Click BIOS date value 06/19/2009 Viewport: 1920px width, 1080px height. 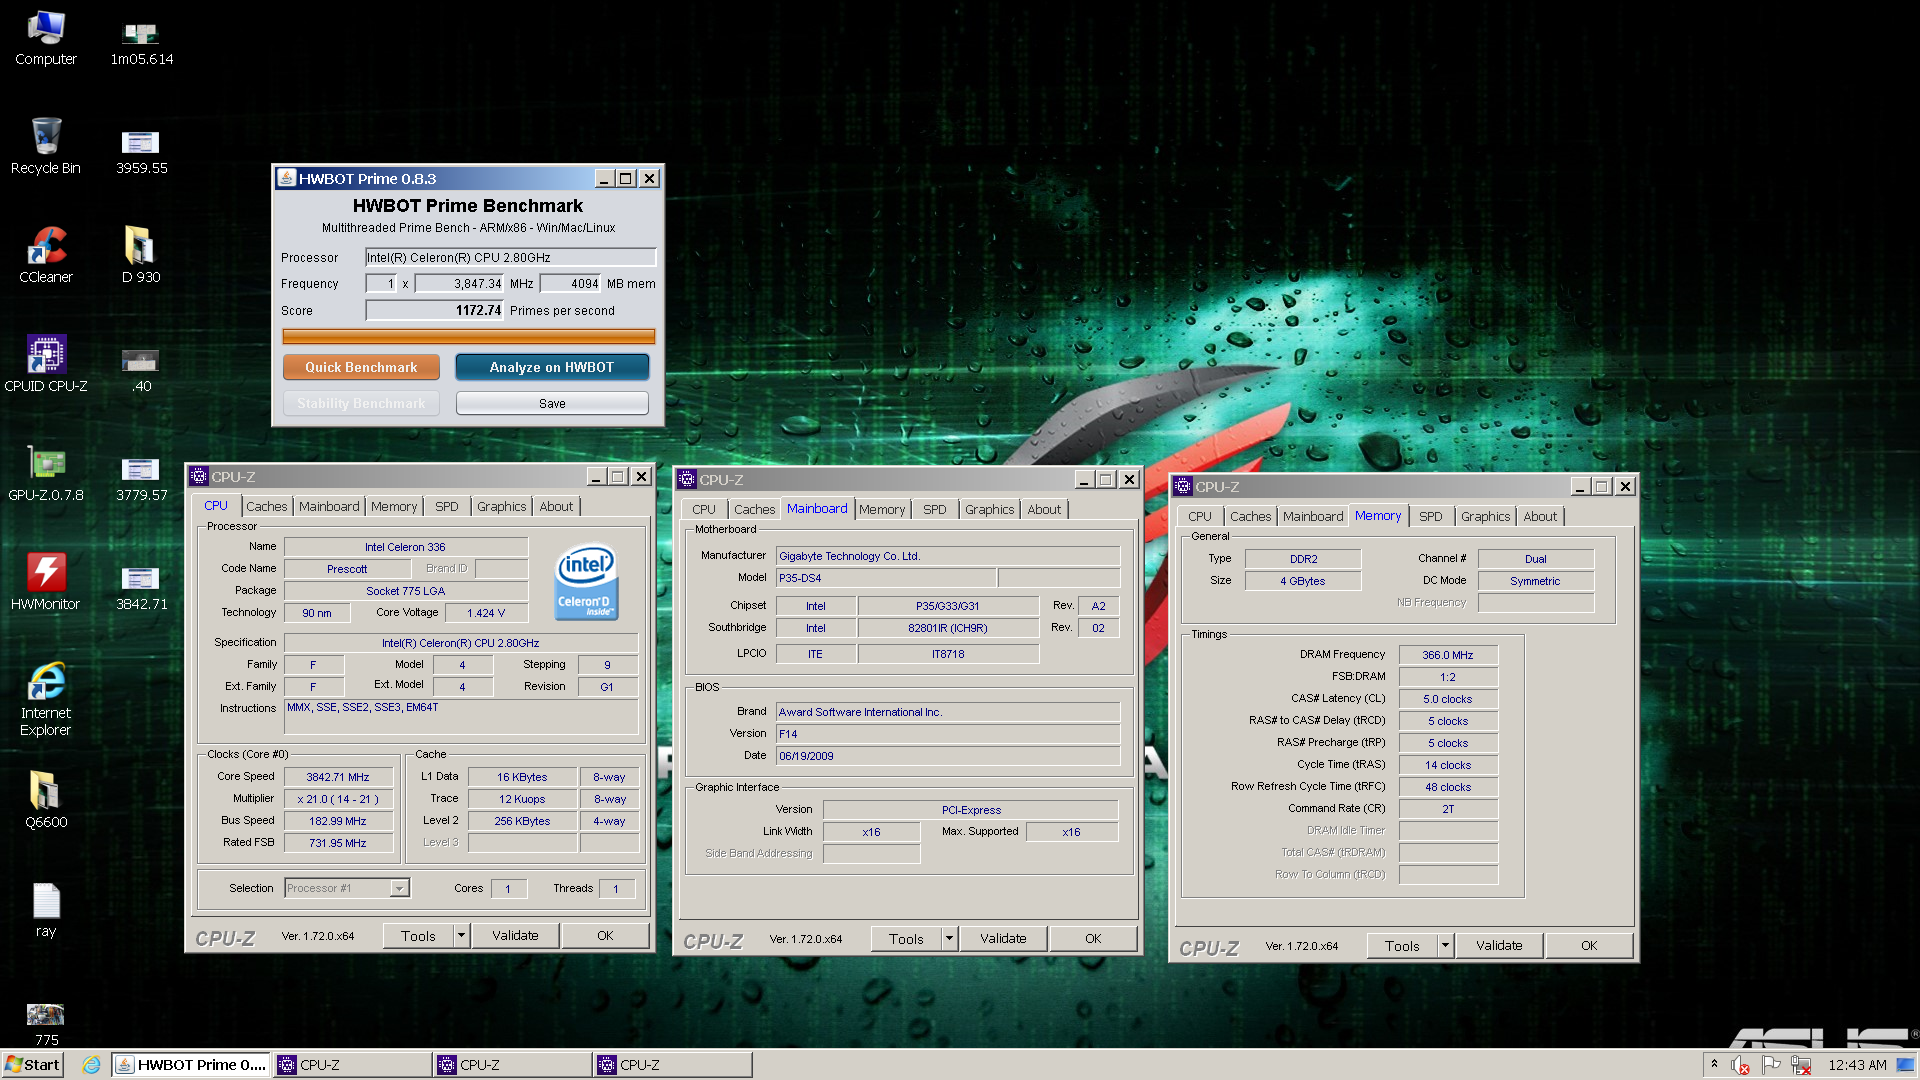click(948, 756)
